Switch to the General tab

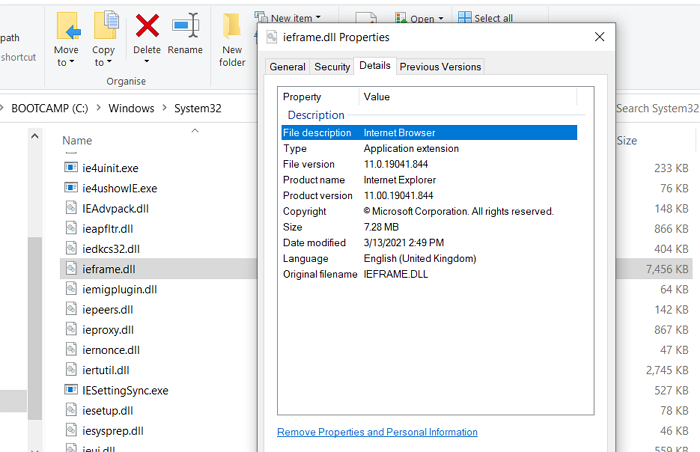tap(287, 67)
